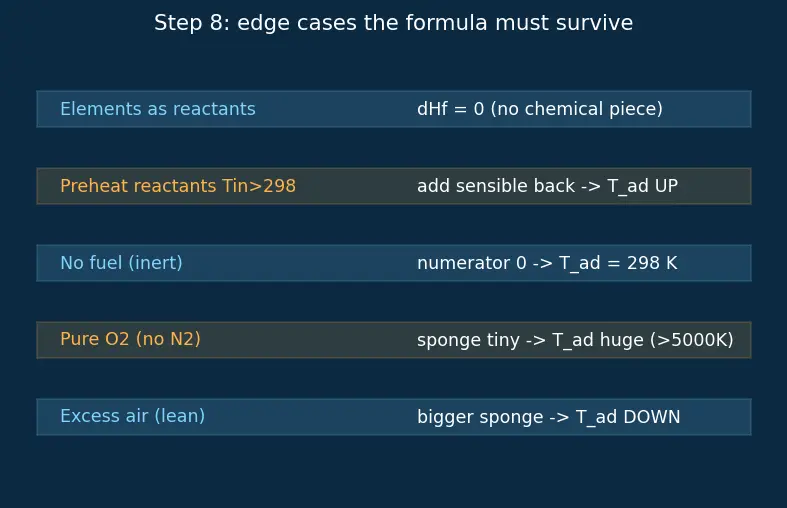Select "Step 8:" at the heading start
787x508 pixels.
pyautogui.click(x=192, y=23)
